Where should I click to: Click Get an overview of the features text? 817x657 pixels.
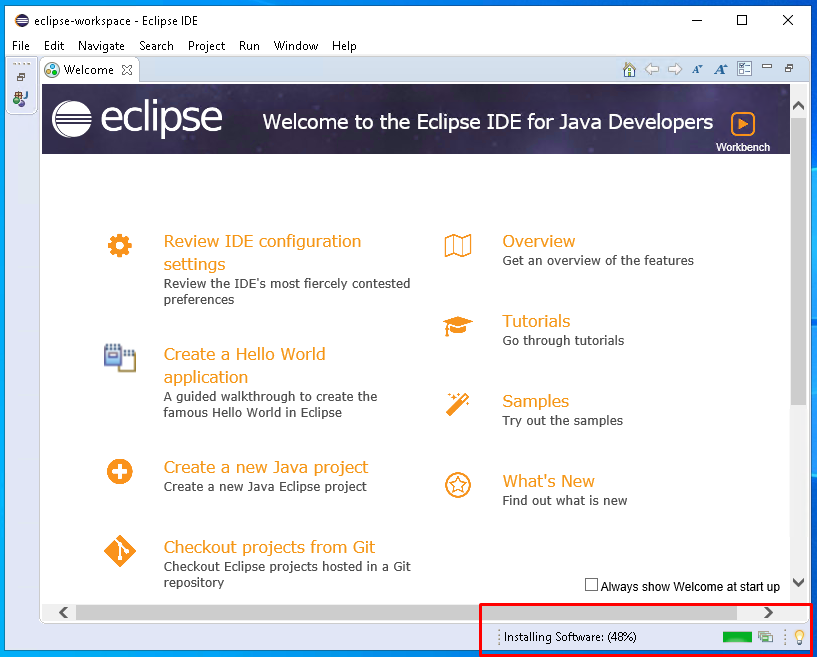click(x=598, y=261)
